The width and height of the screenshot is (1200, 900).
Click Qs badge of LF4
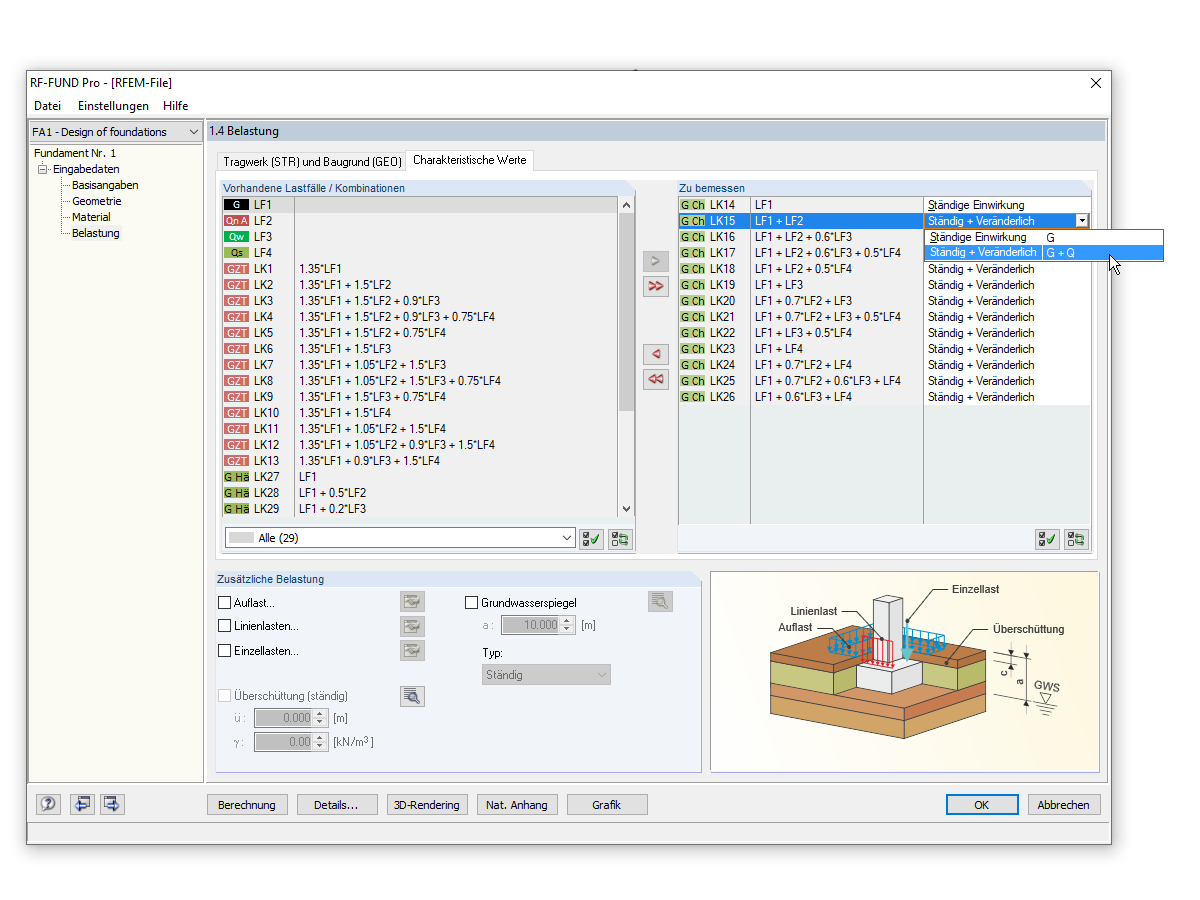[236, 253]
